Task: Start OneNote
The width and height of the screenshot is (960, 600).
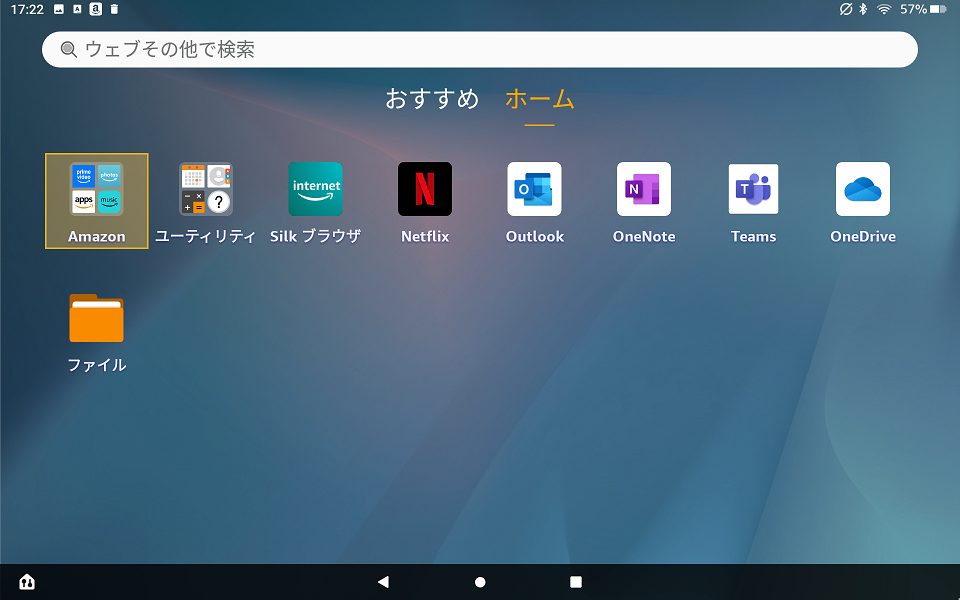Action: pyautogui.click(x=643, y=189)
